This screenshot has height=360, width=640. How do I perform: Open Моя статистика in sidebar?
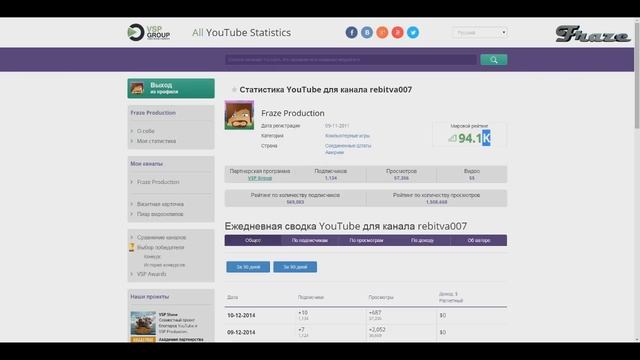click(x=156, y=141)
